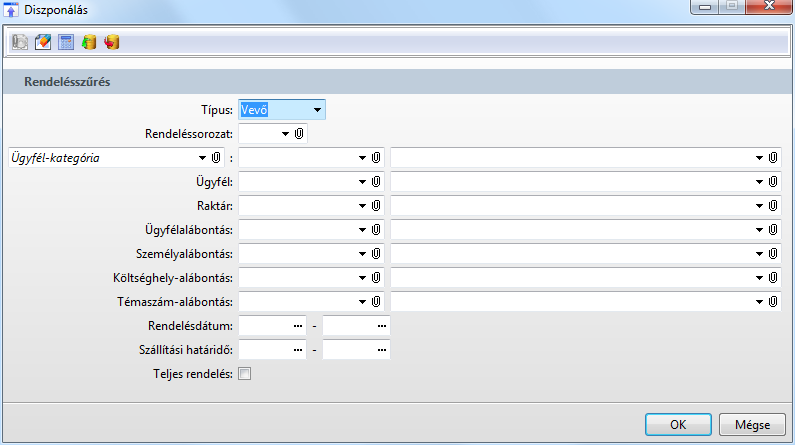
Task: Expand narrow Ügyfél-kategória value dropdown arrow
Action: 362,158
